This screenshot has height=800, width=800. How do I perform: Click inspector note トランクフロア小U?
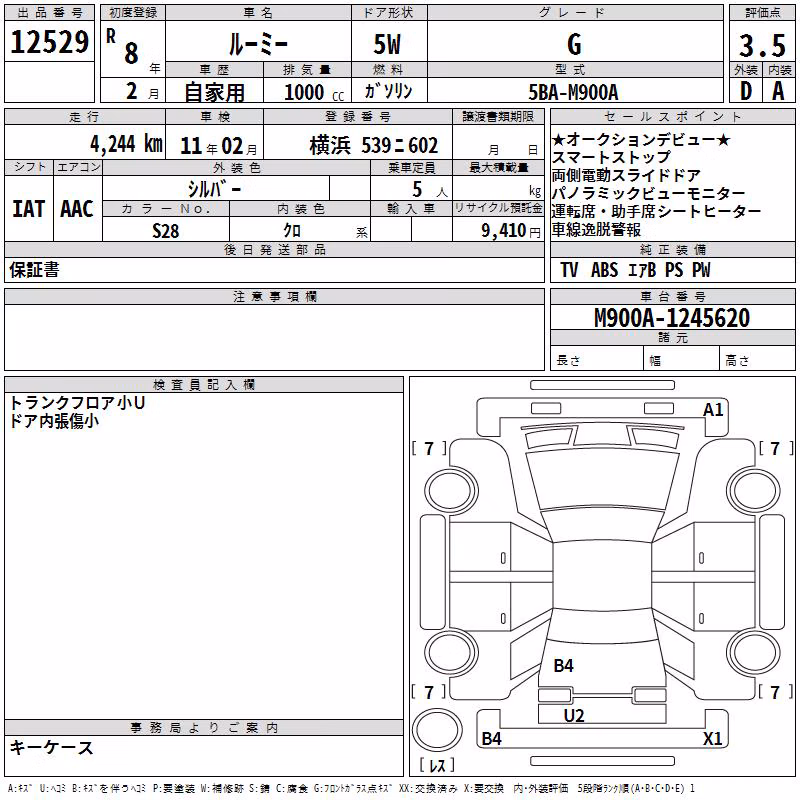click(x=77, y=403)
